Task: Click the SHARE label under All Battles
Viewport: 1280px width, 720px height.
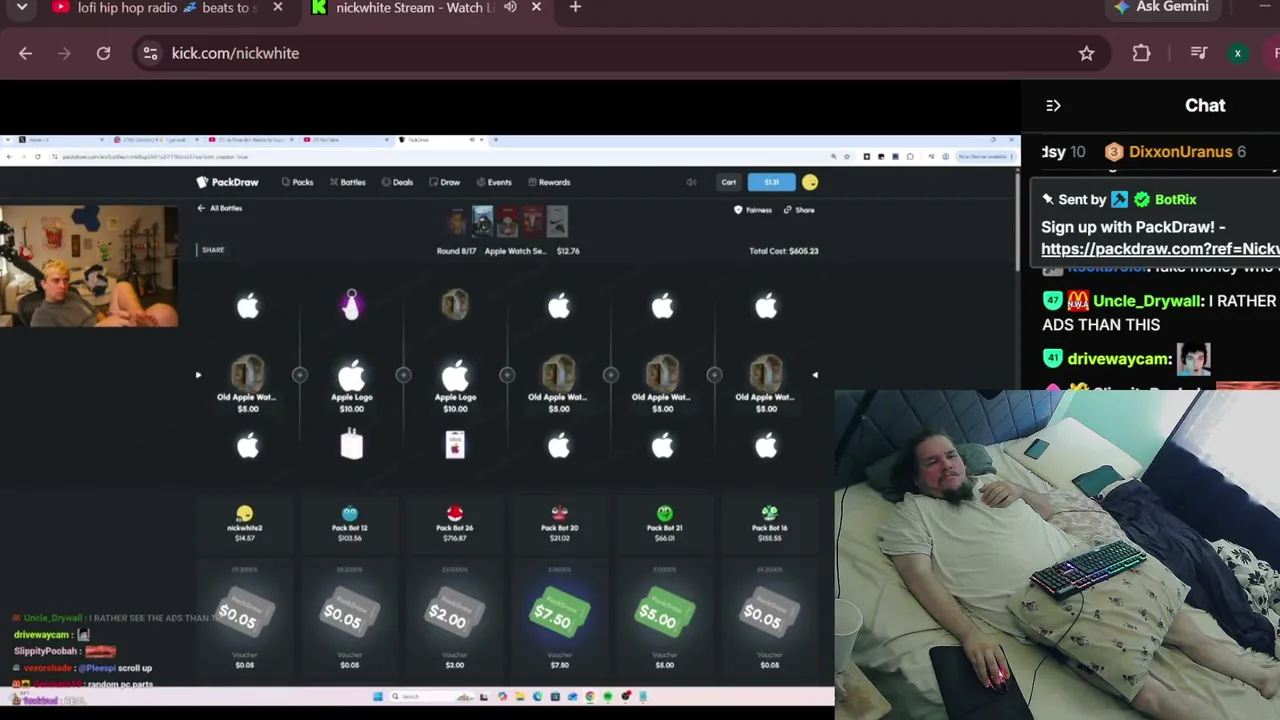Action: pos(213,250)
